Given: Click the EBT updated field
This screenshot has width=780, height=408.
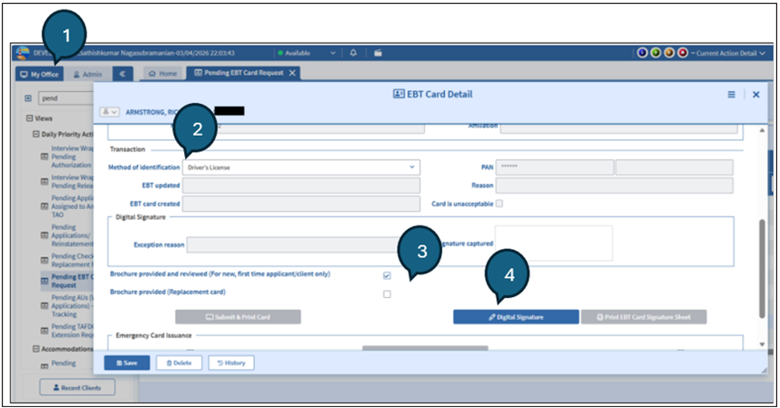Looking at the screenshot, I should [301, 186].
